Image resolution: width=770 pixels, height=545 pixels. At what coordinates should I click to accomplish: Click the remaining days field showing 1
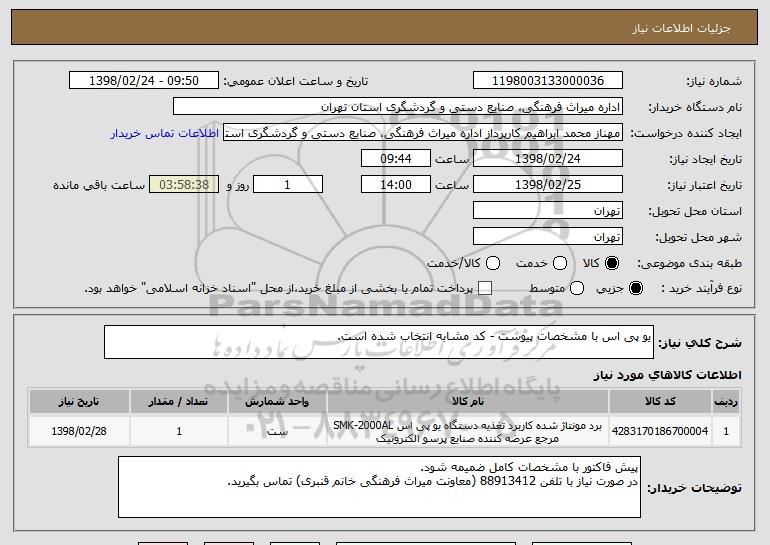coord(288,185)
